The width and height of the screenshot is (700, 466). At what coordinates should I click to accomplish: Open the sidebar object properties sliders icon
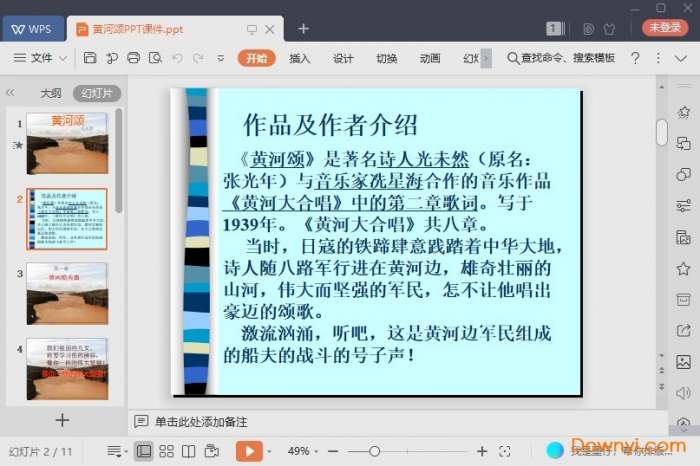click(683, 206)
